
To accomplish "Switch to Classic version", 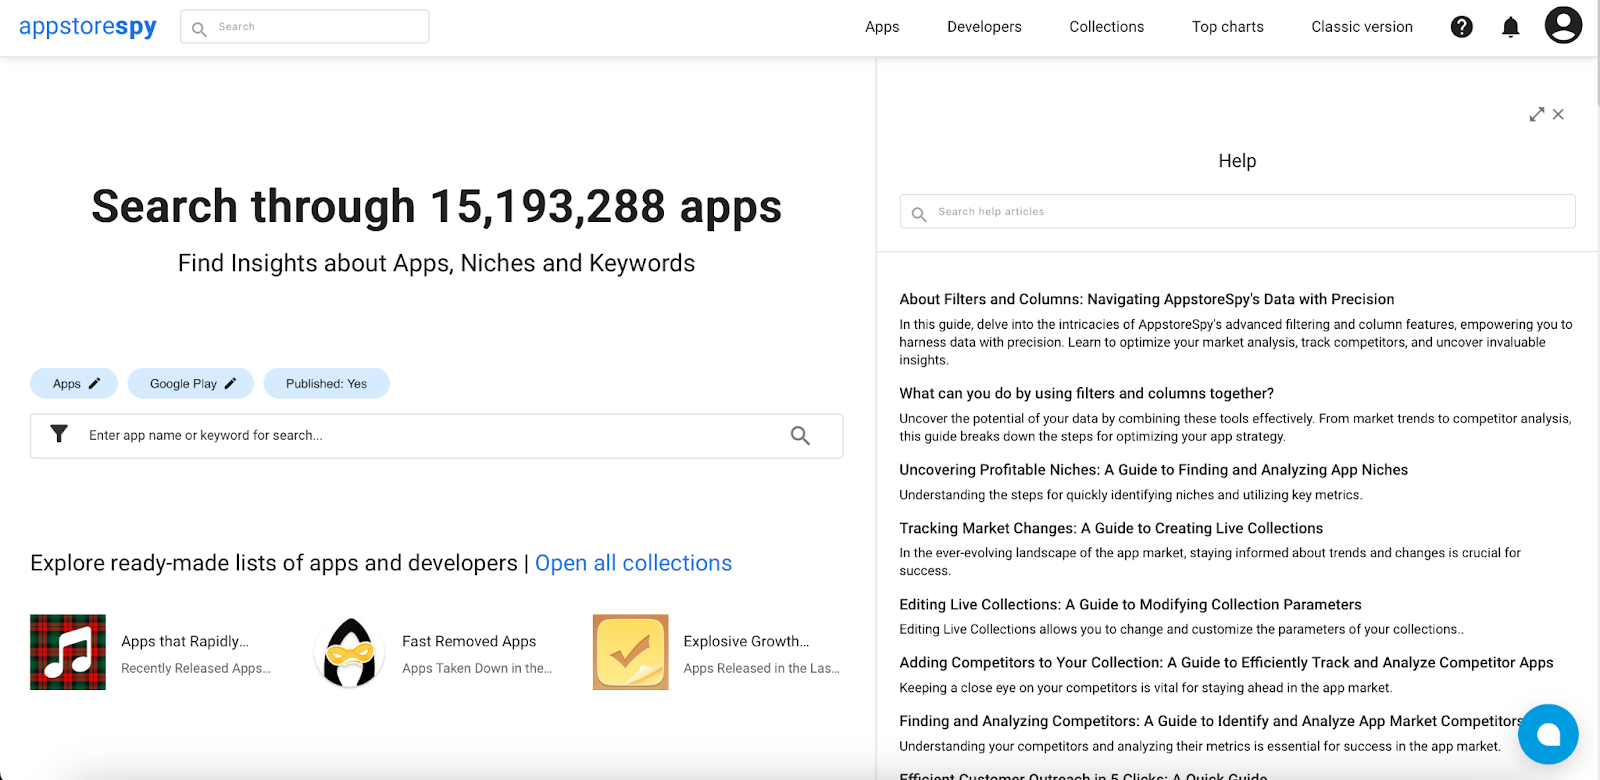I will click(x=1362, y=27).
